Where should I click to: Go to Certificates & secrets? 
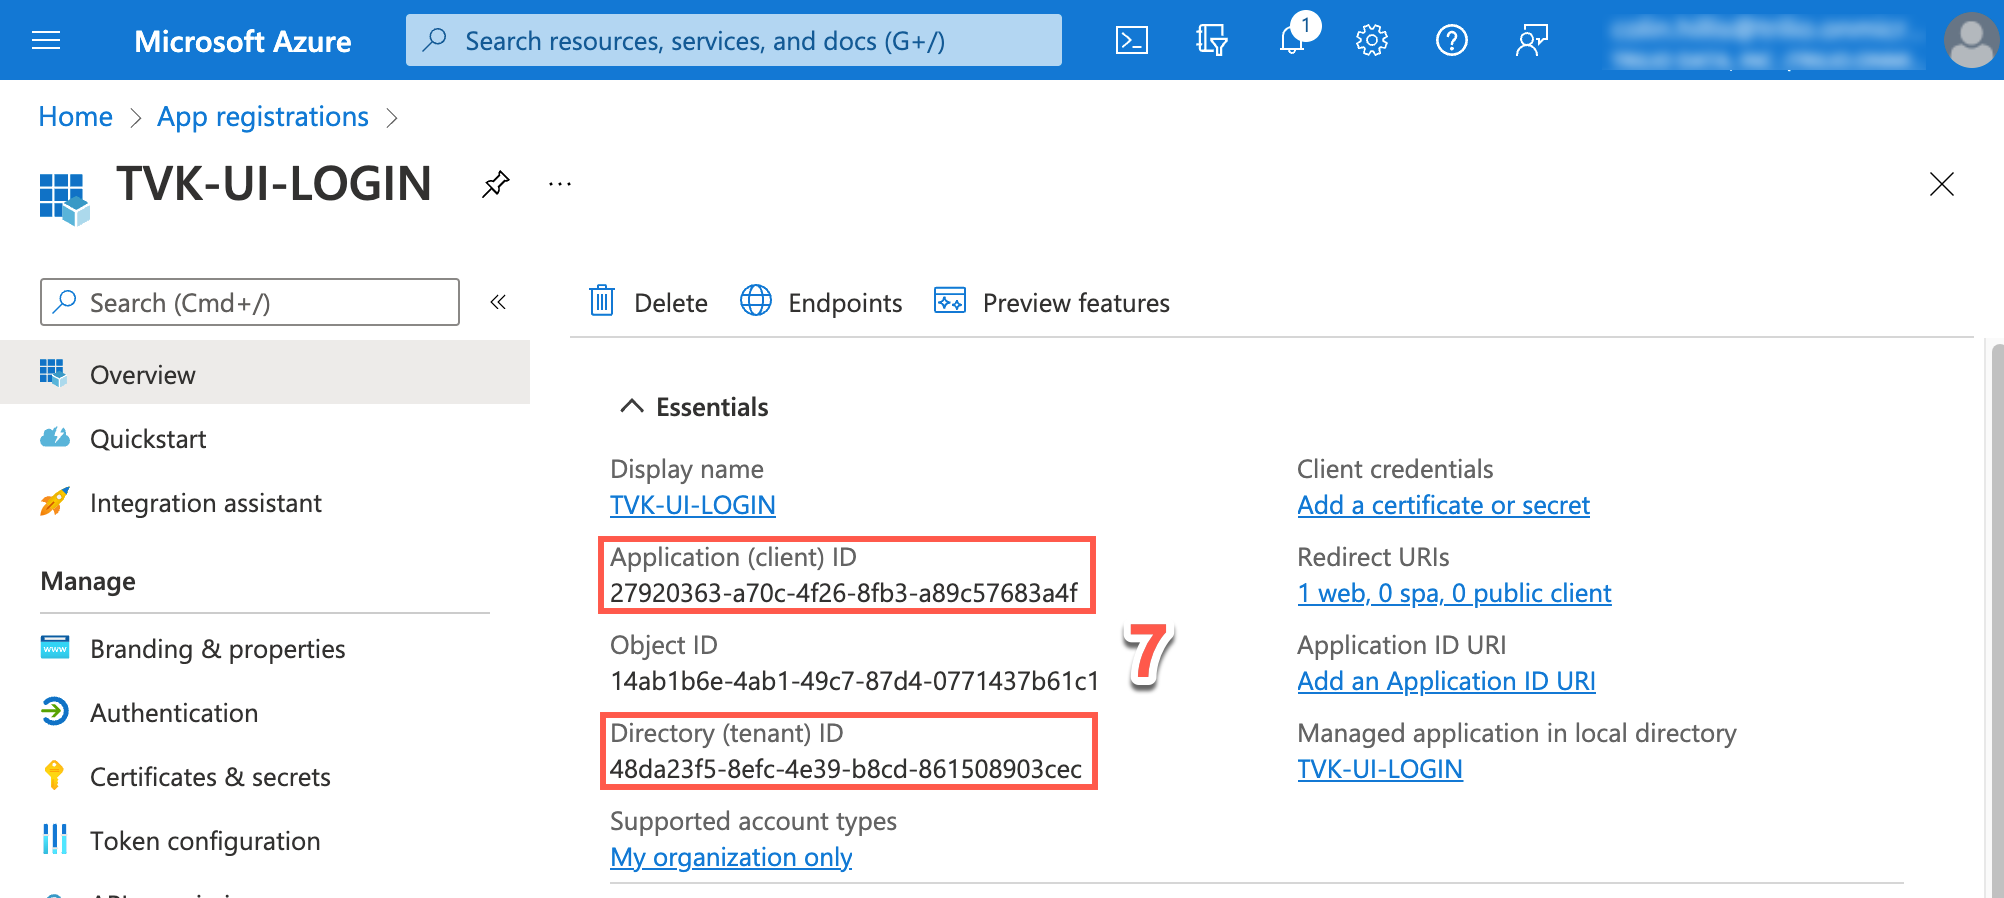pyautogui.click(x=210, y=777)
